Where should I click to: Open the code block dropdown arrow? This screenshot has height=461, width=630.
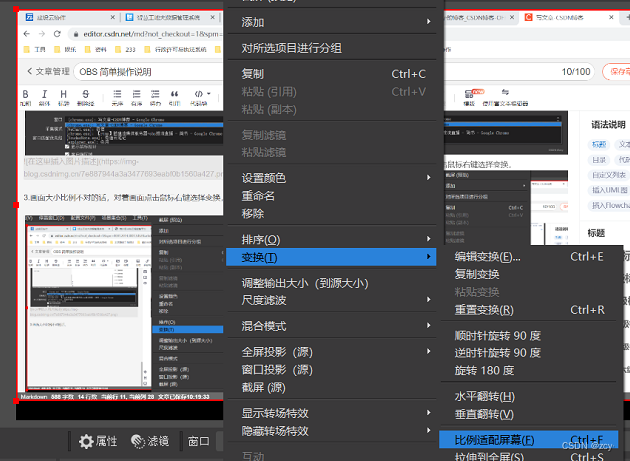coord(209,94)
